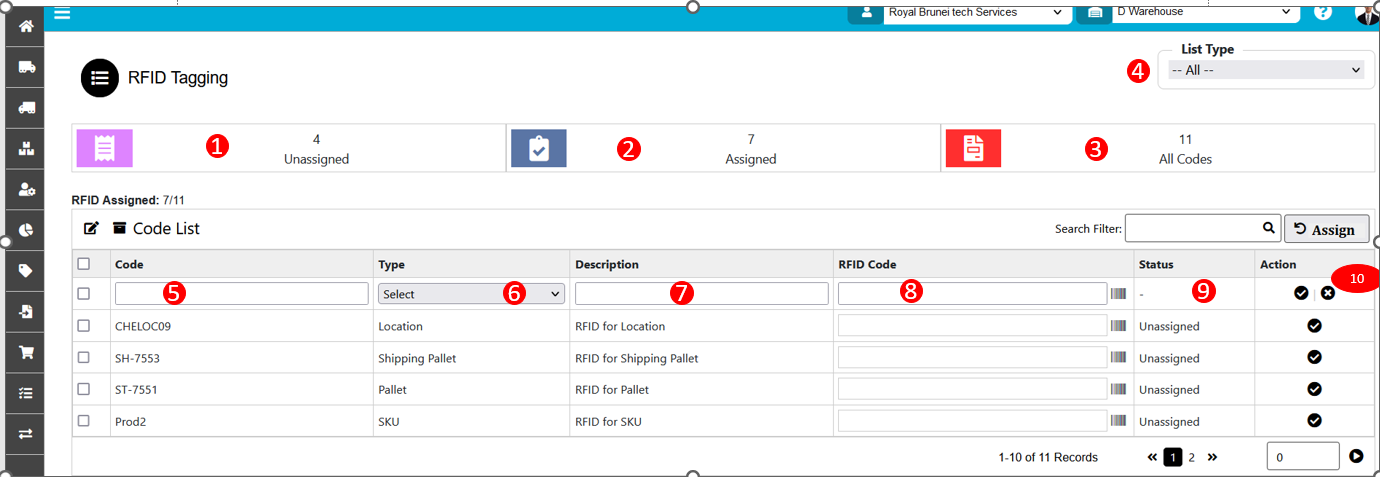
Task: Go to page 2 of the records
Action: [x=1191, y=457]
